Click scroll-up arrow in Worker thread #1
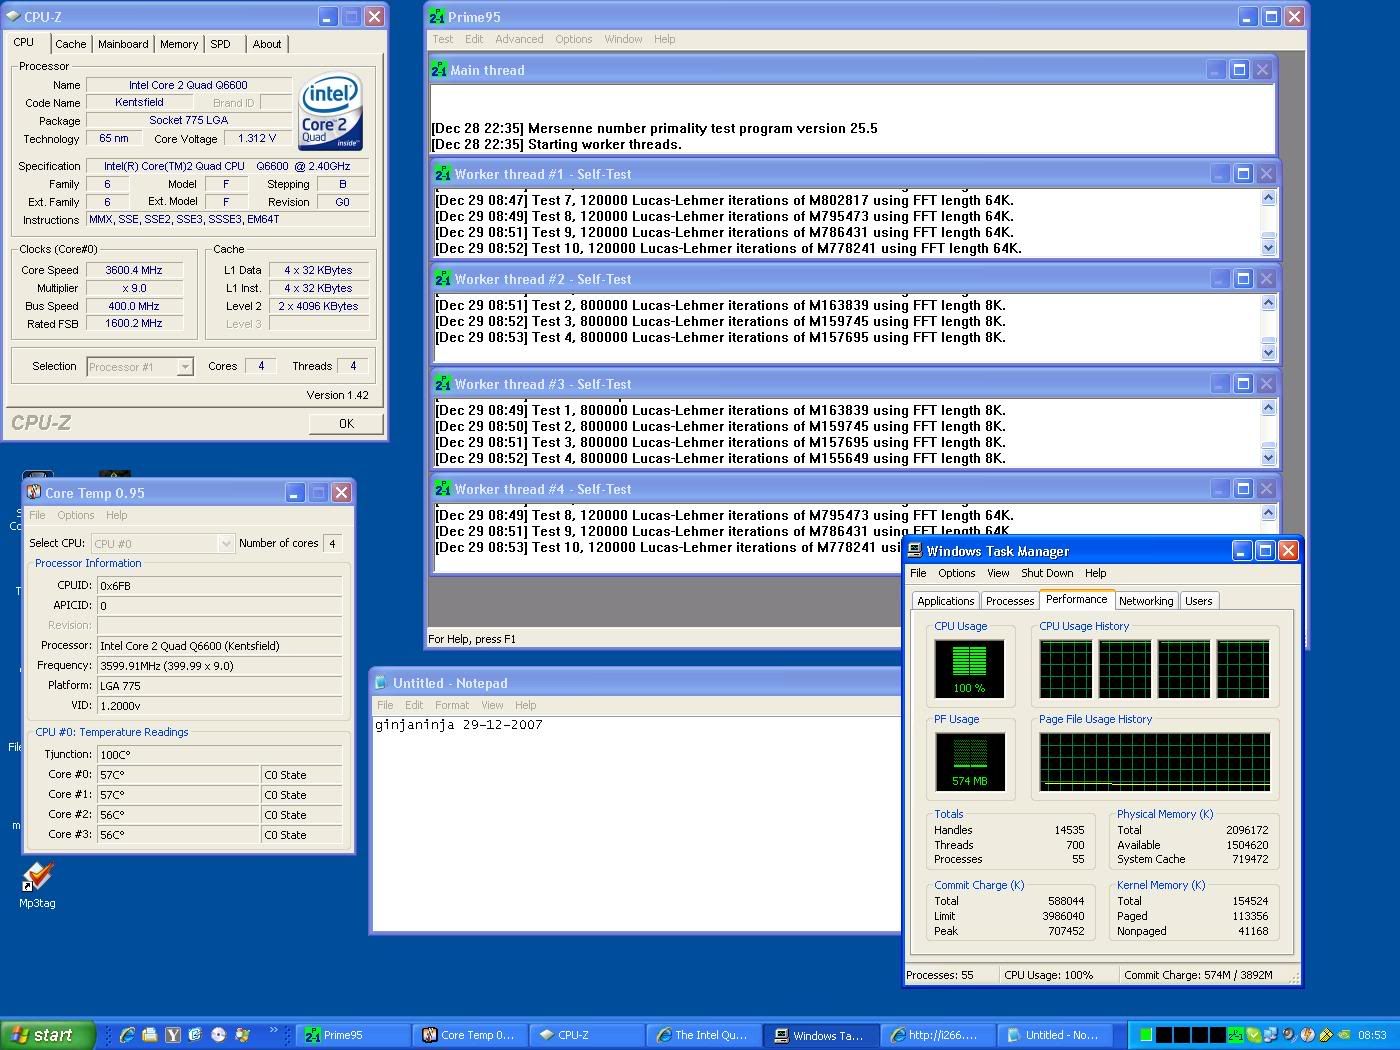 pyautogui.click(x=1268, y=198)
